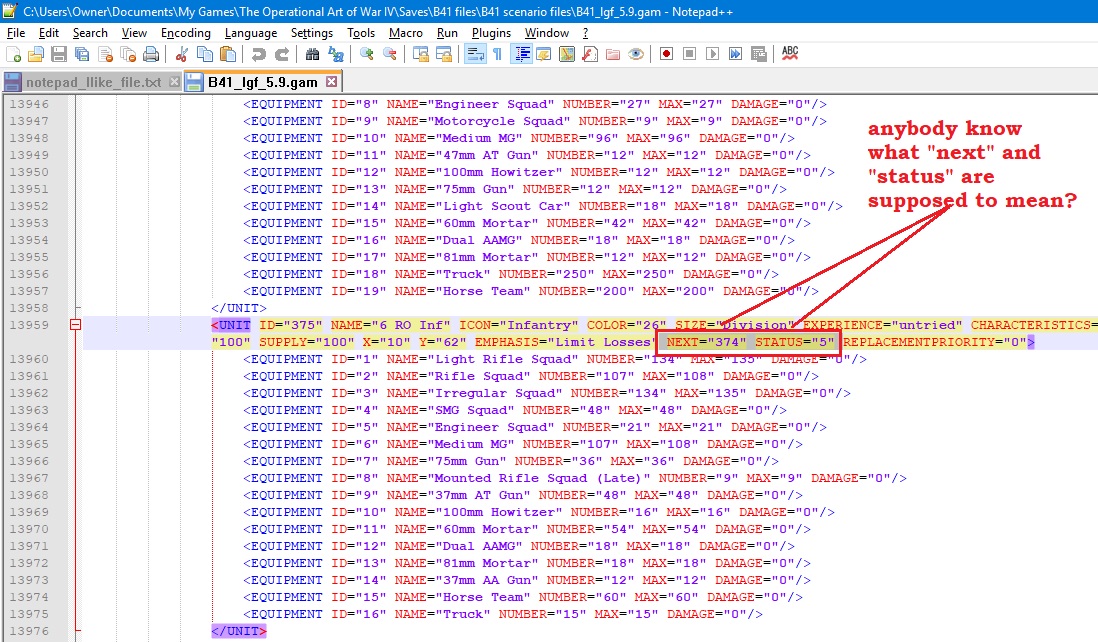Open the Language menu
Screen dimensions: 1098x642
[250, 33]
